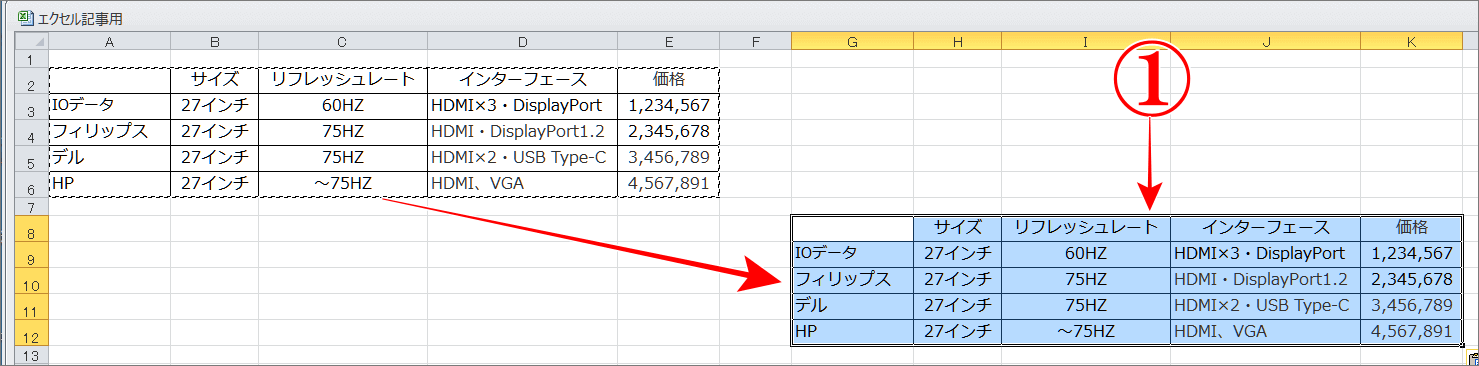Image resolution: width=1479 pixels, height=366 pixels.
Task: Click pasted cell G9 containing IOデータ
Action: click(x=852, y=254)
